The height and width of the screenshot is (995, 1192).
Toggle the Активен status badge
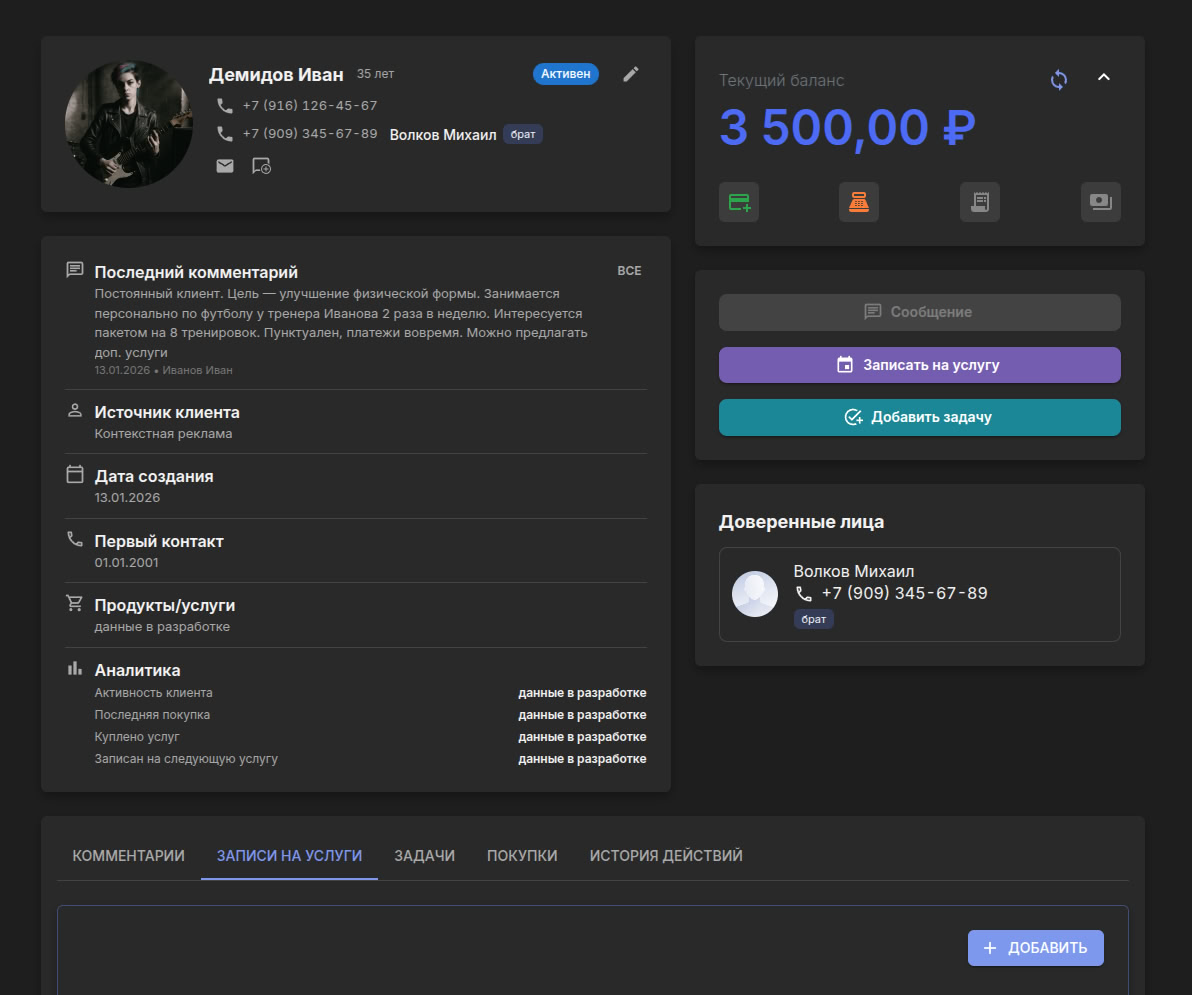(x=565, y=73)
